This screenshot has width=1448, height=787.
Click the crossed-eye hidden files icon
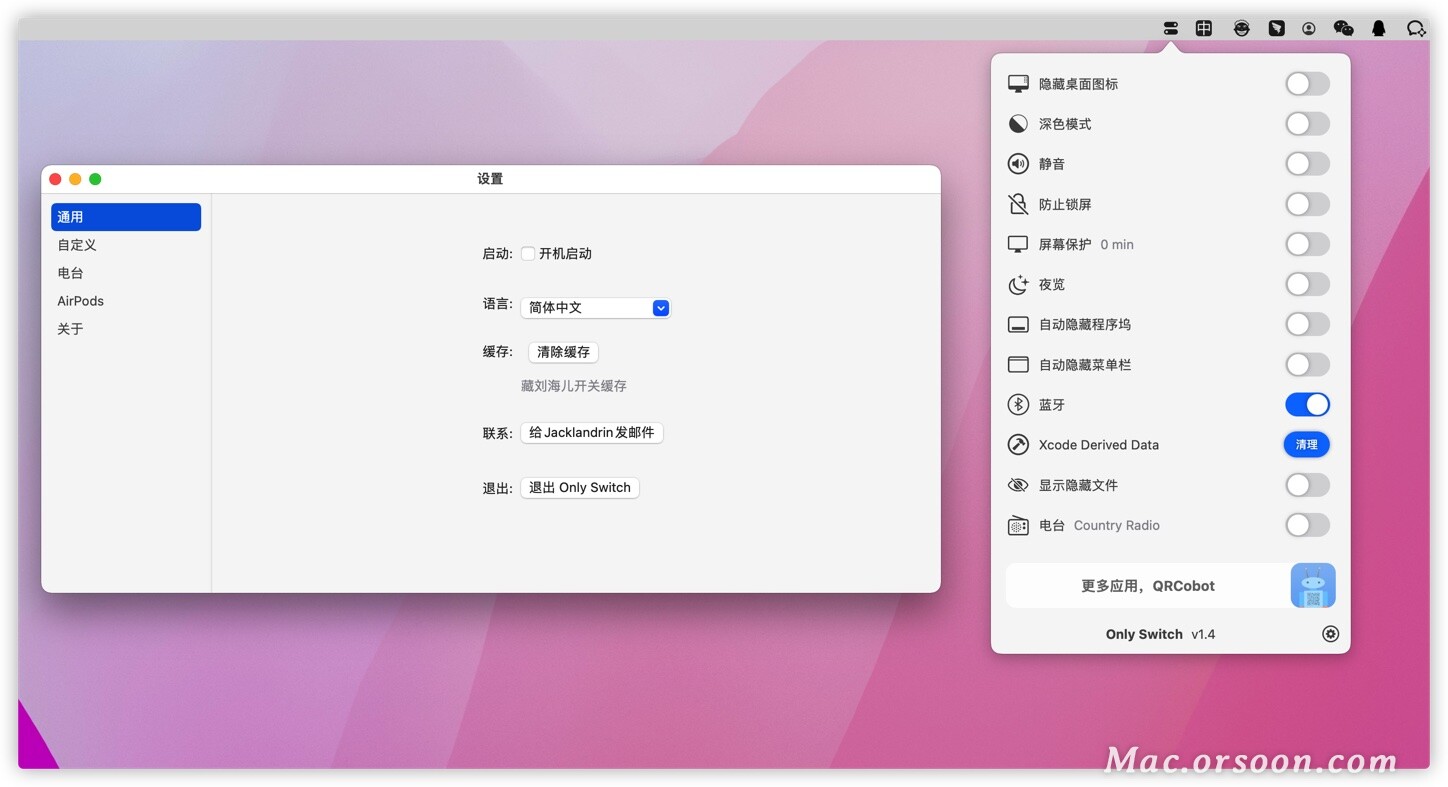[1018, 485]
